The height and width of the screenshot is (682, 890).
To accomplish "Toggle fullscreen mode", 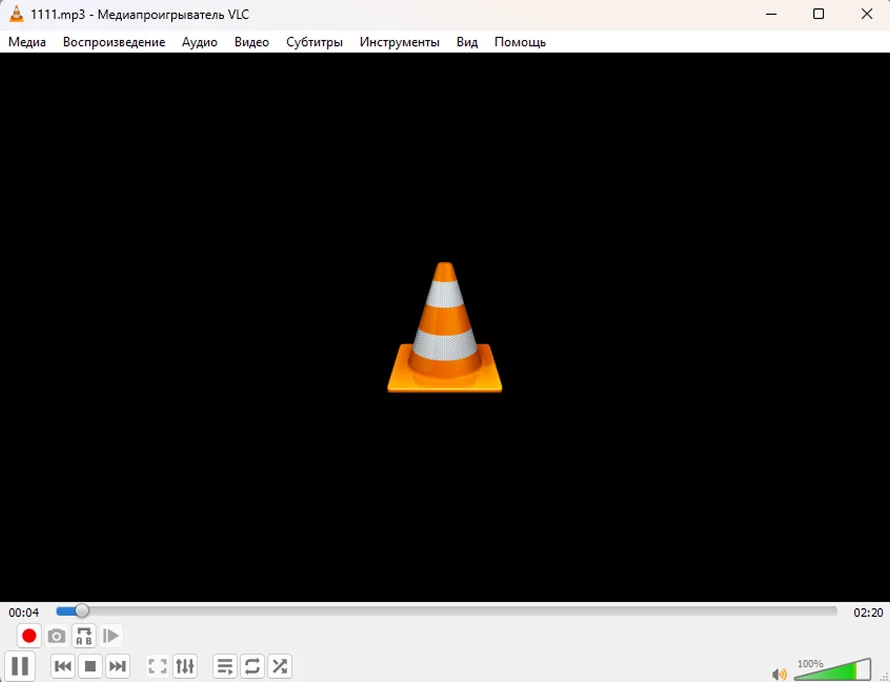I will coord(157,666).
